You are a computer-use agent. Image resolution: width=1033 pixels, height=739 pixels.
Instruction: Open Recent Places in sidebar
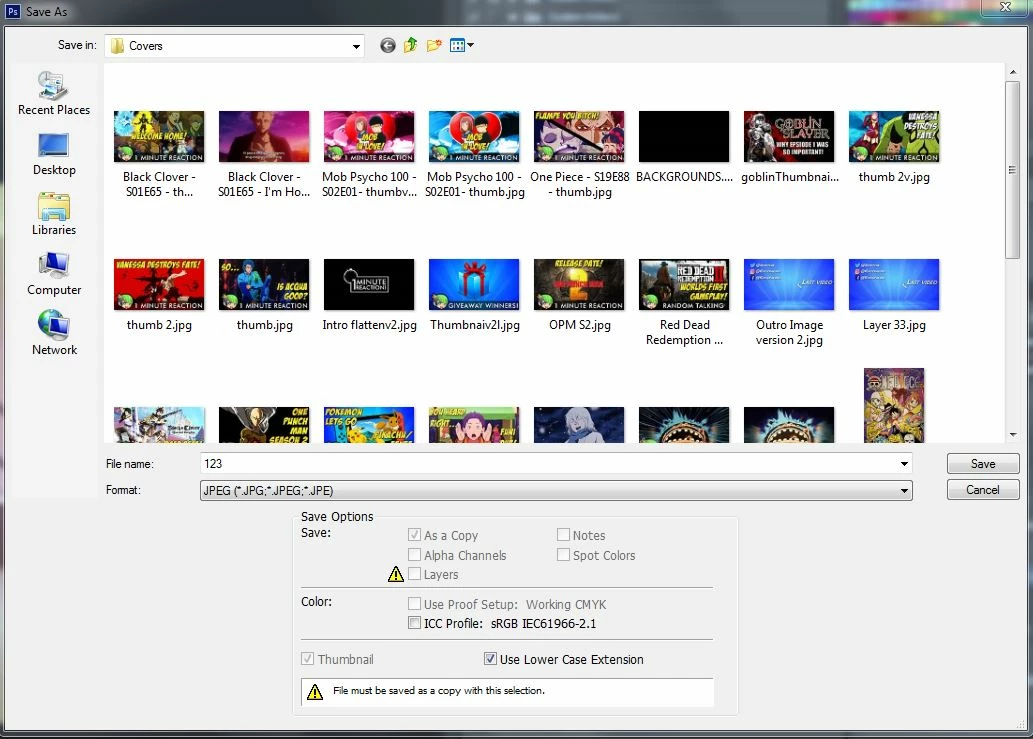pos(54,94)
